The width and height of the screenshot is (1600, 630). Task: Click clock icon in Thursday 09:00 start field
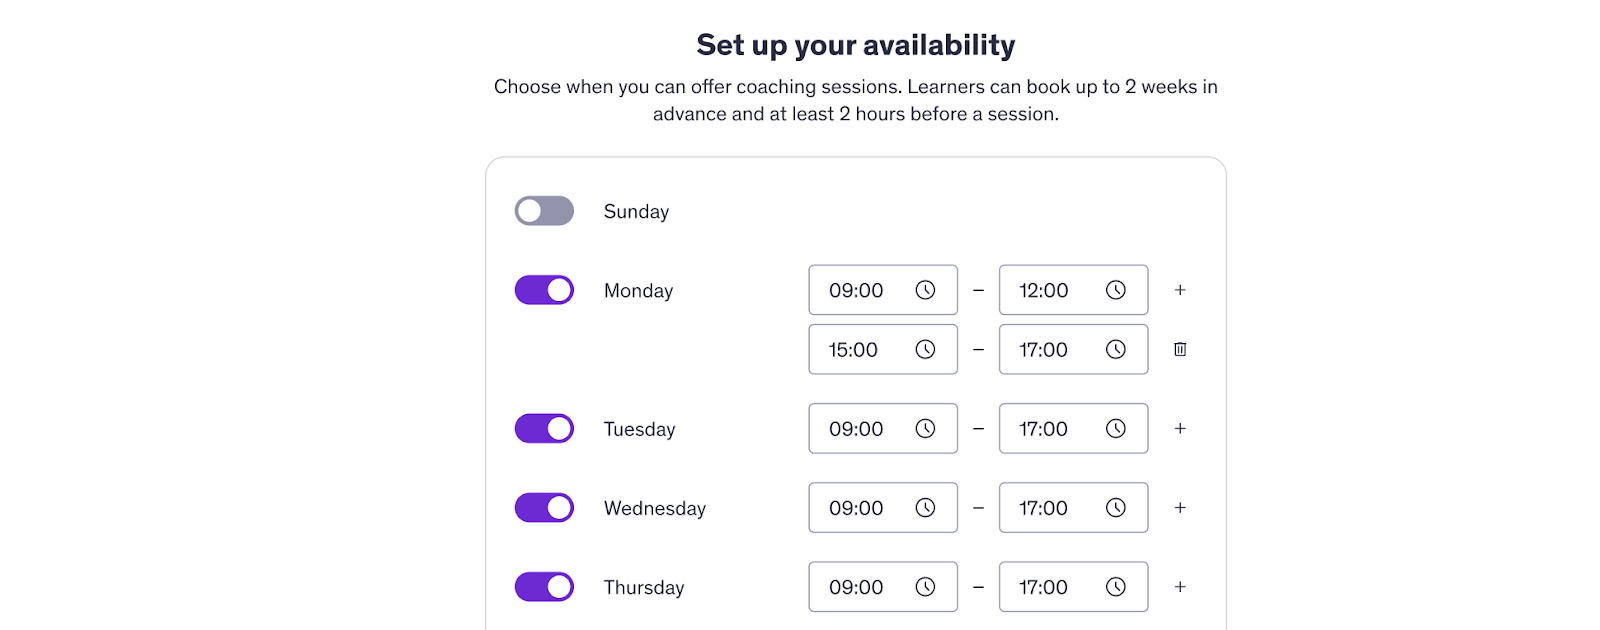pos(925,587)
